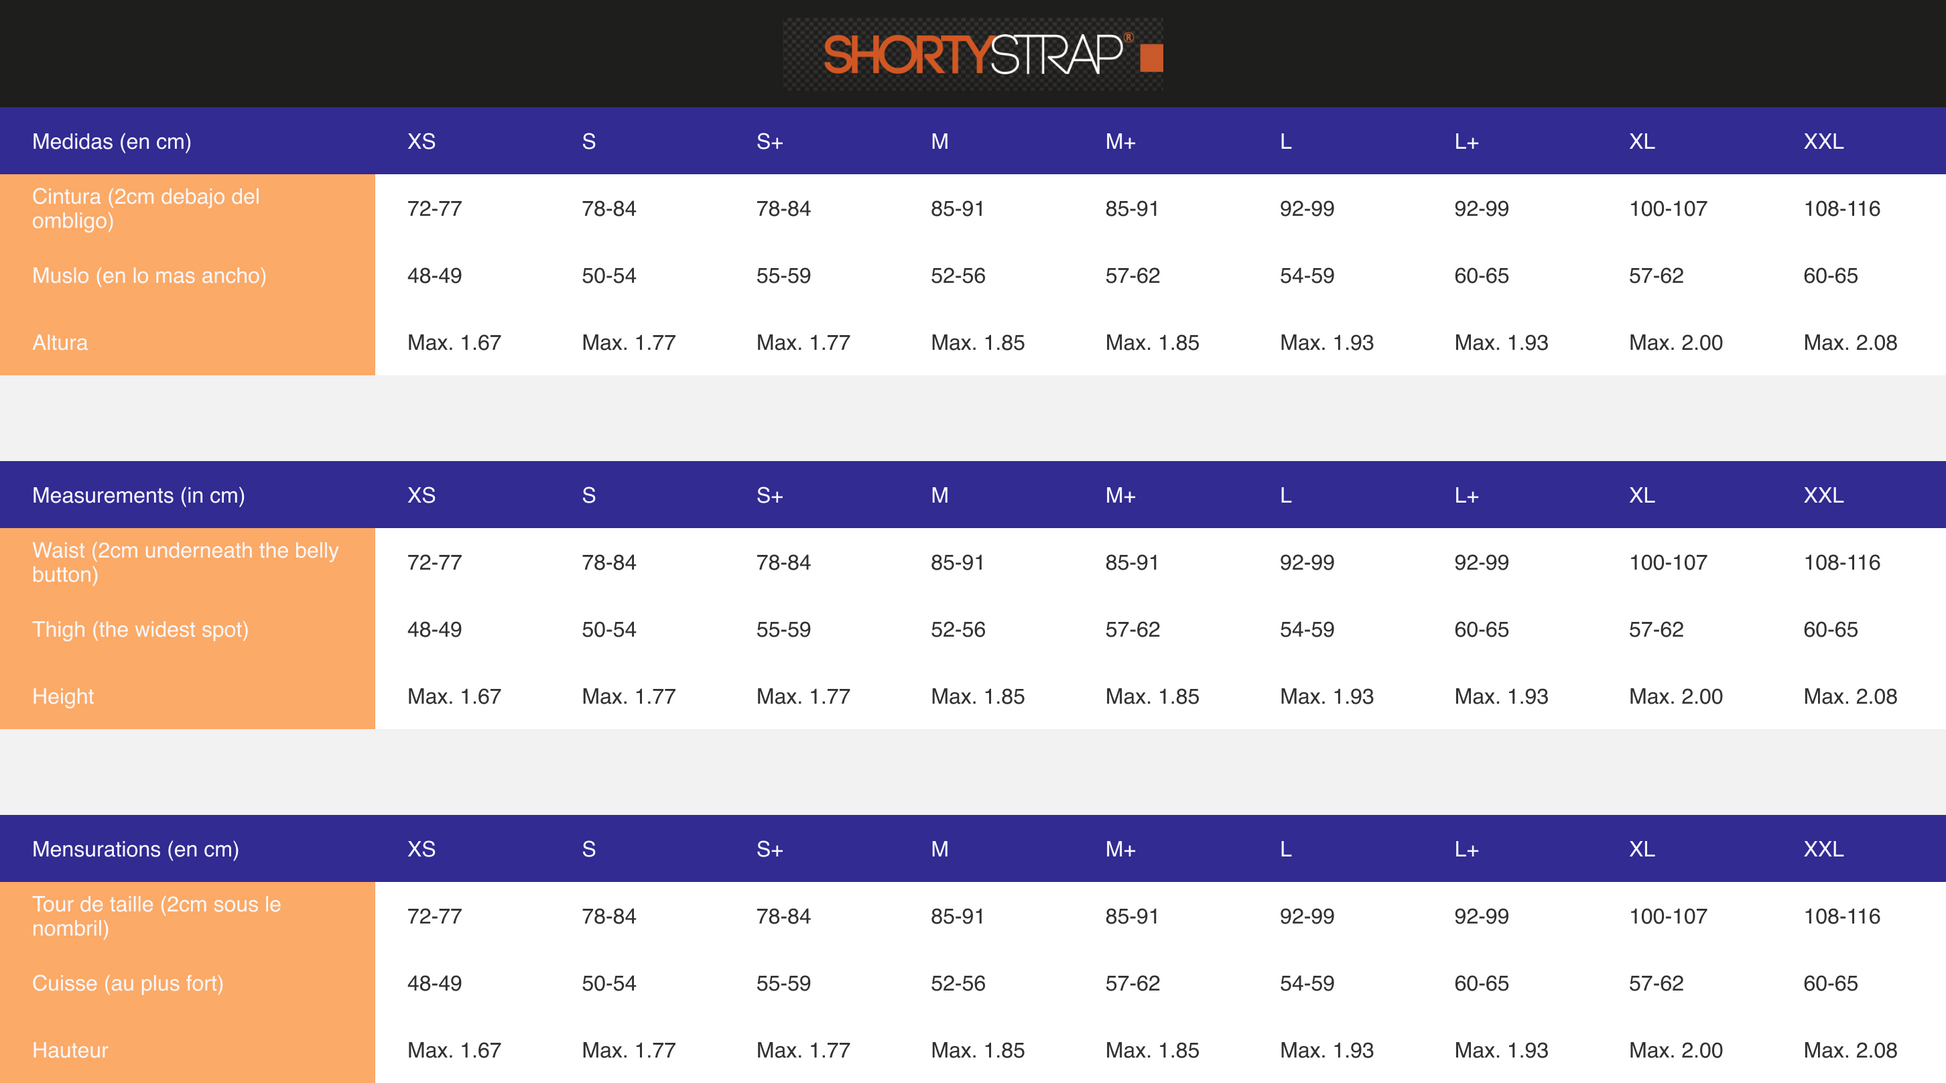This screenshot has height=1083, width=1946.
Task: Click the orange square beside the ShortyStrap logo
Action: click(1152, 58)
